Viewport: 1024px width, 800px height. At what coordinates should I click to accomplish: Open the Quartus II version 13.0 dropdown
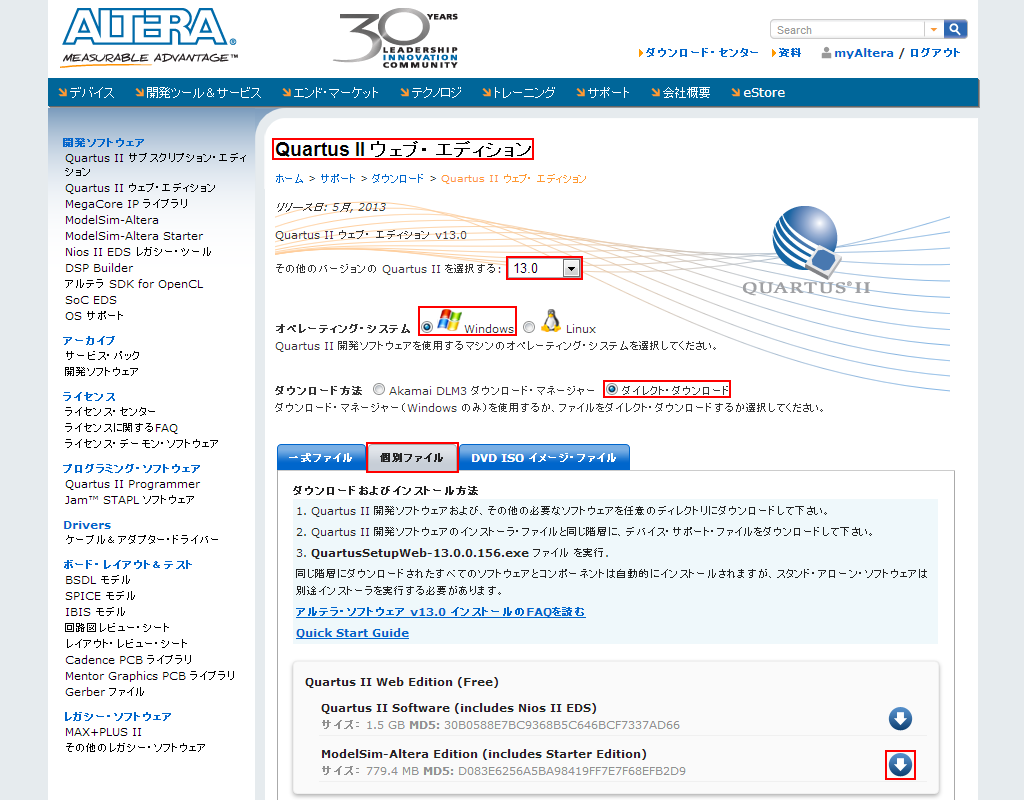544,268
